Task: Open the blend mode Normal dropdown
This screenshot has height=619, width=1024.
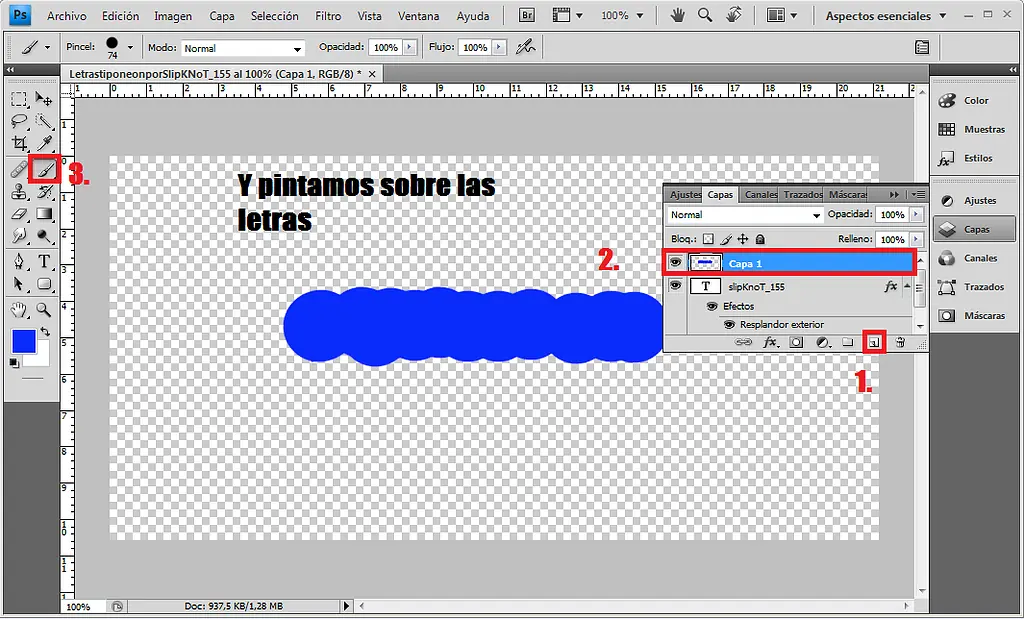Action: click(745, 215)
